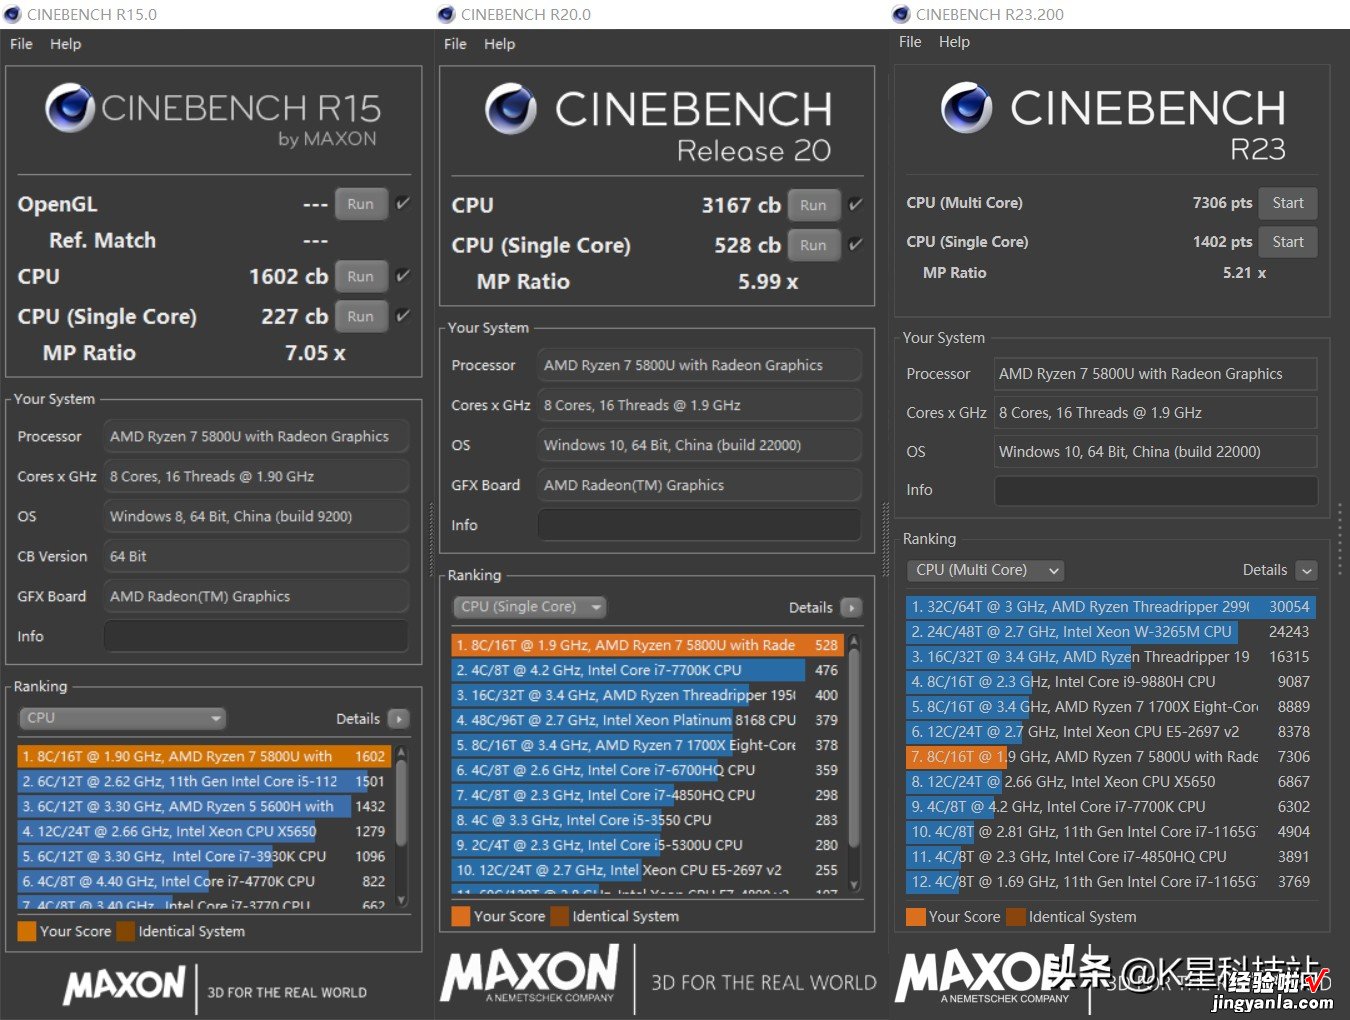Open File menu in Cinebench R15
This screenshot has width=1350, height=1020.
(x=21, y=44)
